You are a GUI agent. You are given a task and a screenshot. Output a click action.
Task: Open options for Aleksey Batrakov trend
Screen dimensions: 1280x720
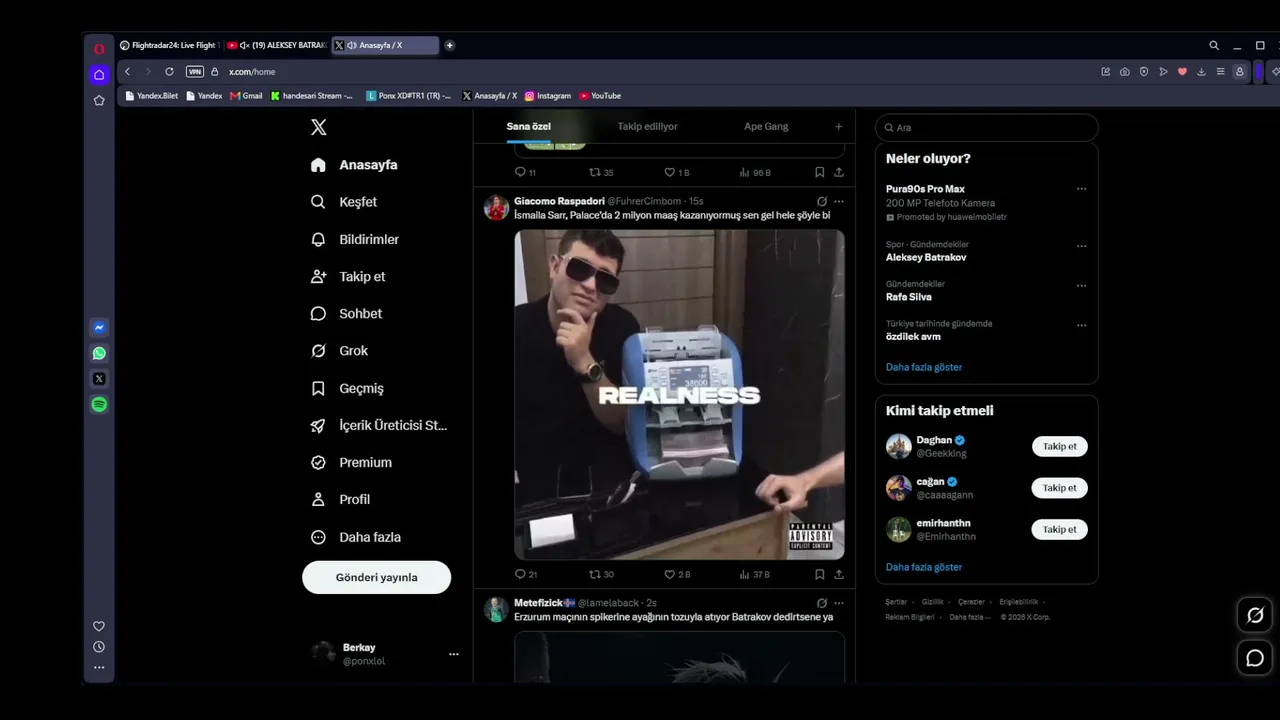pos(1081,246)
